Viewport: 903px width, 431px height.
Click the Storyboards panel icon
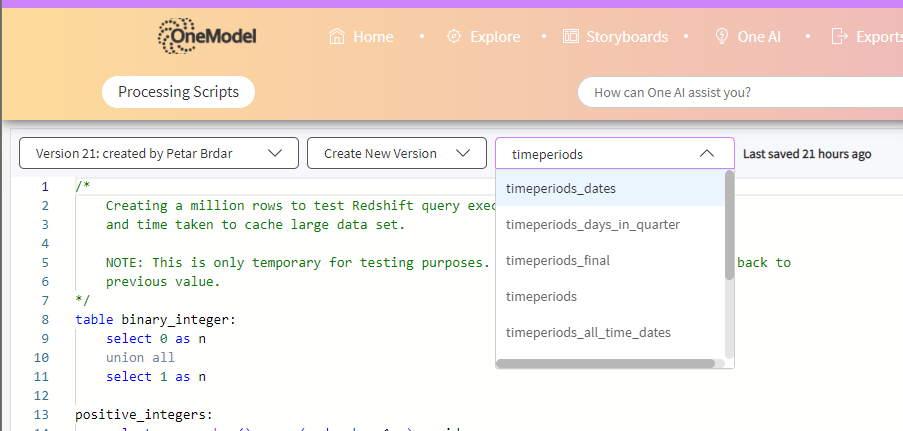(571, 37)
